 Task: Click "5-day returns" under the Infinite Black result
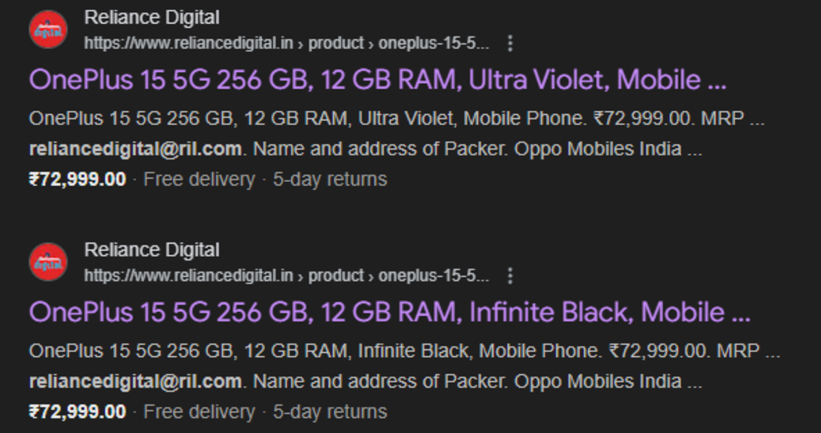(329, 412)
